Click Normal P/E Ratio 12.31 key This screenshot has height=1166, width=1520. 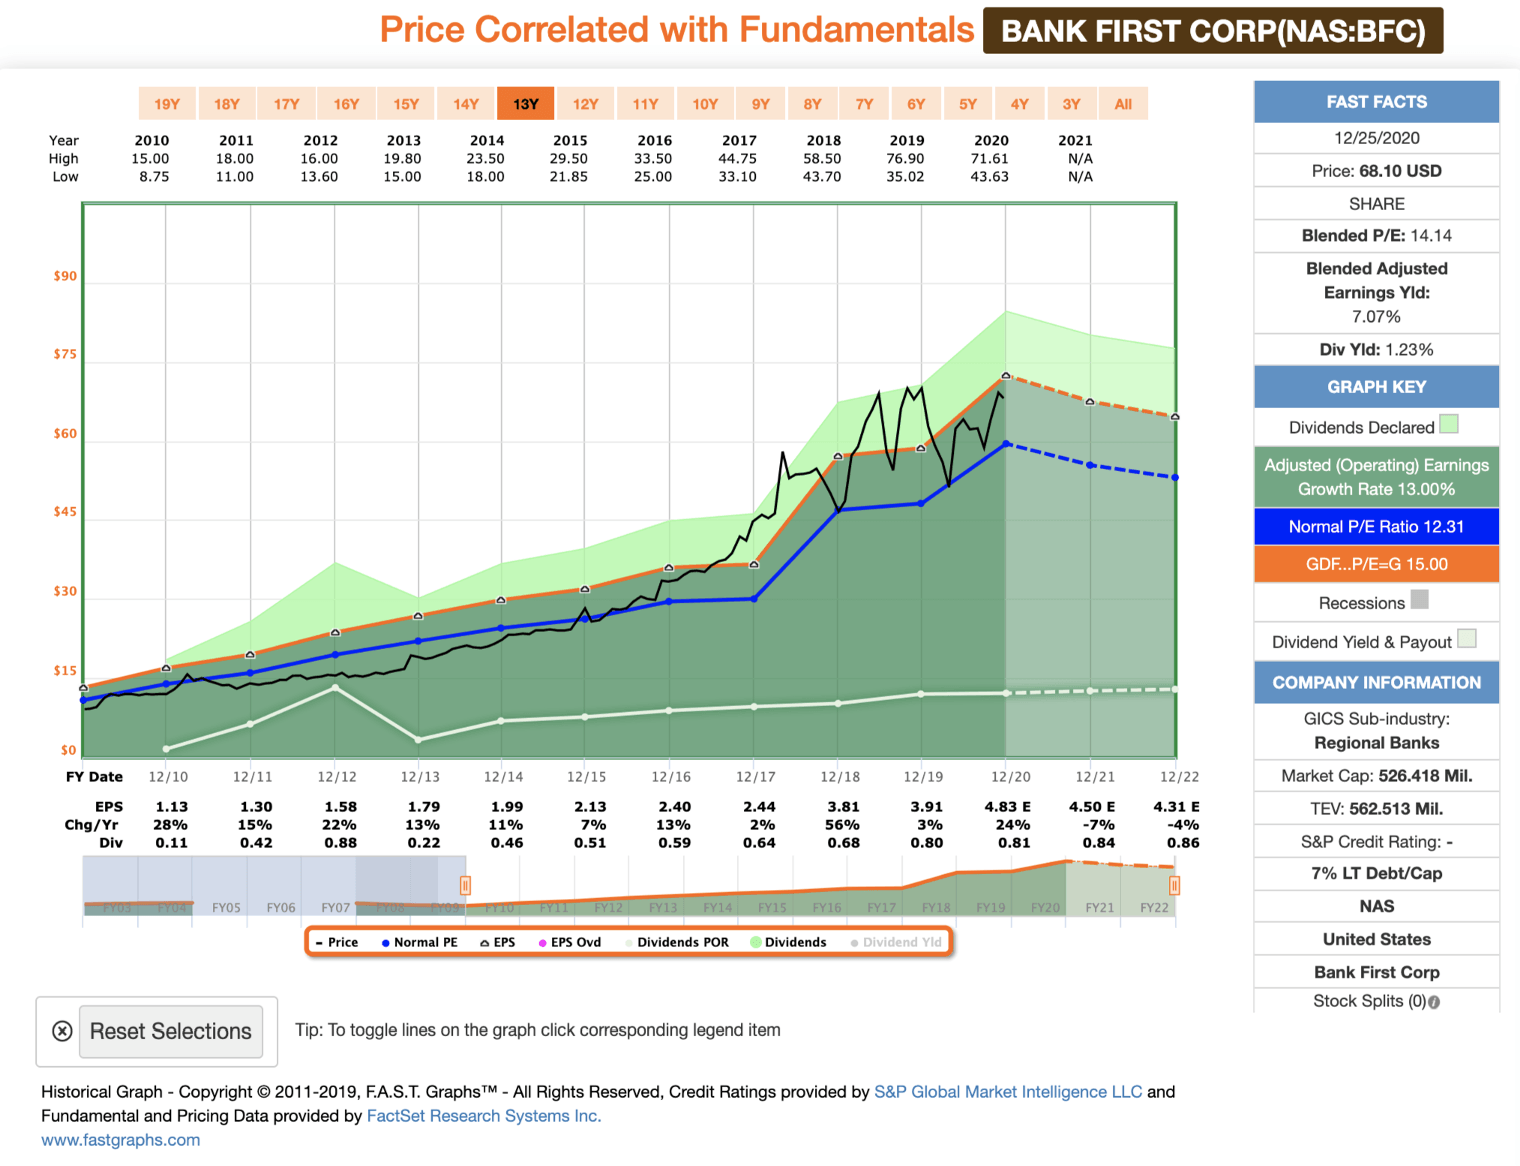pos(1377,527)
